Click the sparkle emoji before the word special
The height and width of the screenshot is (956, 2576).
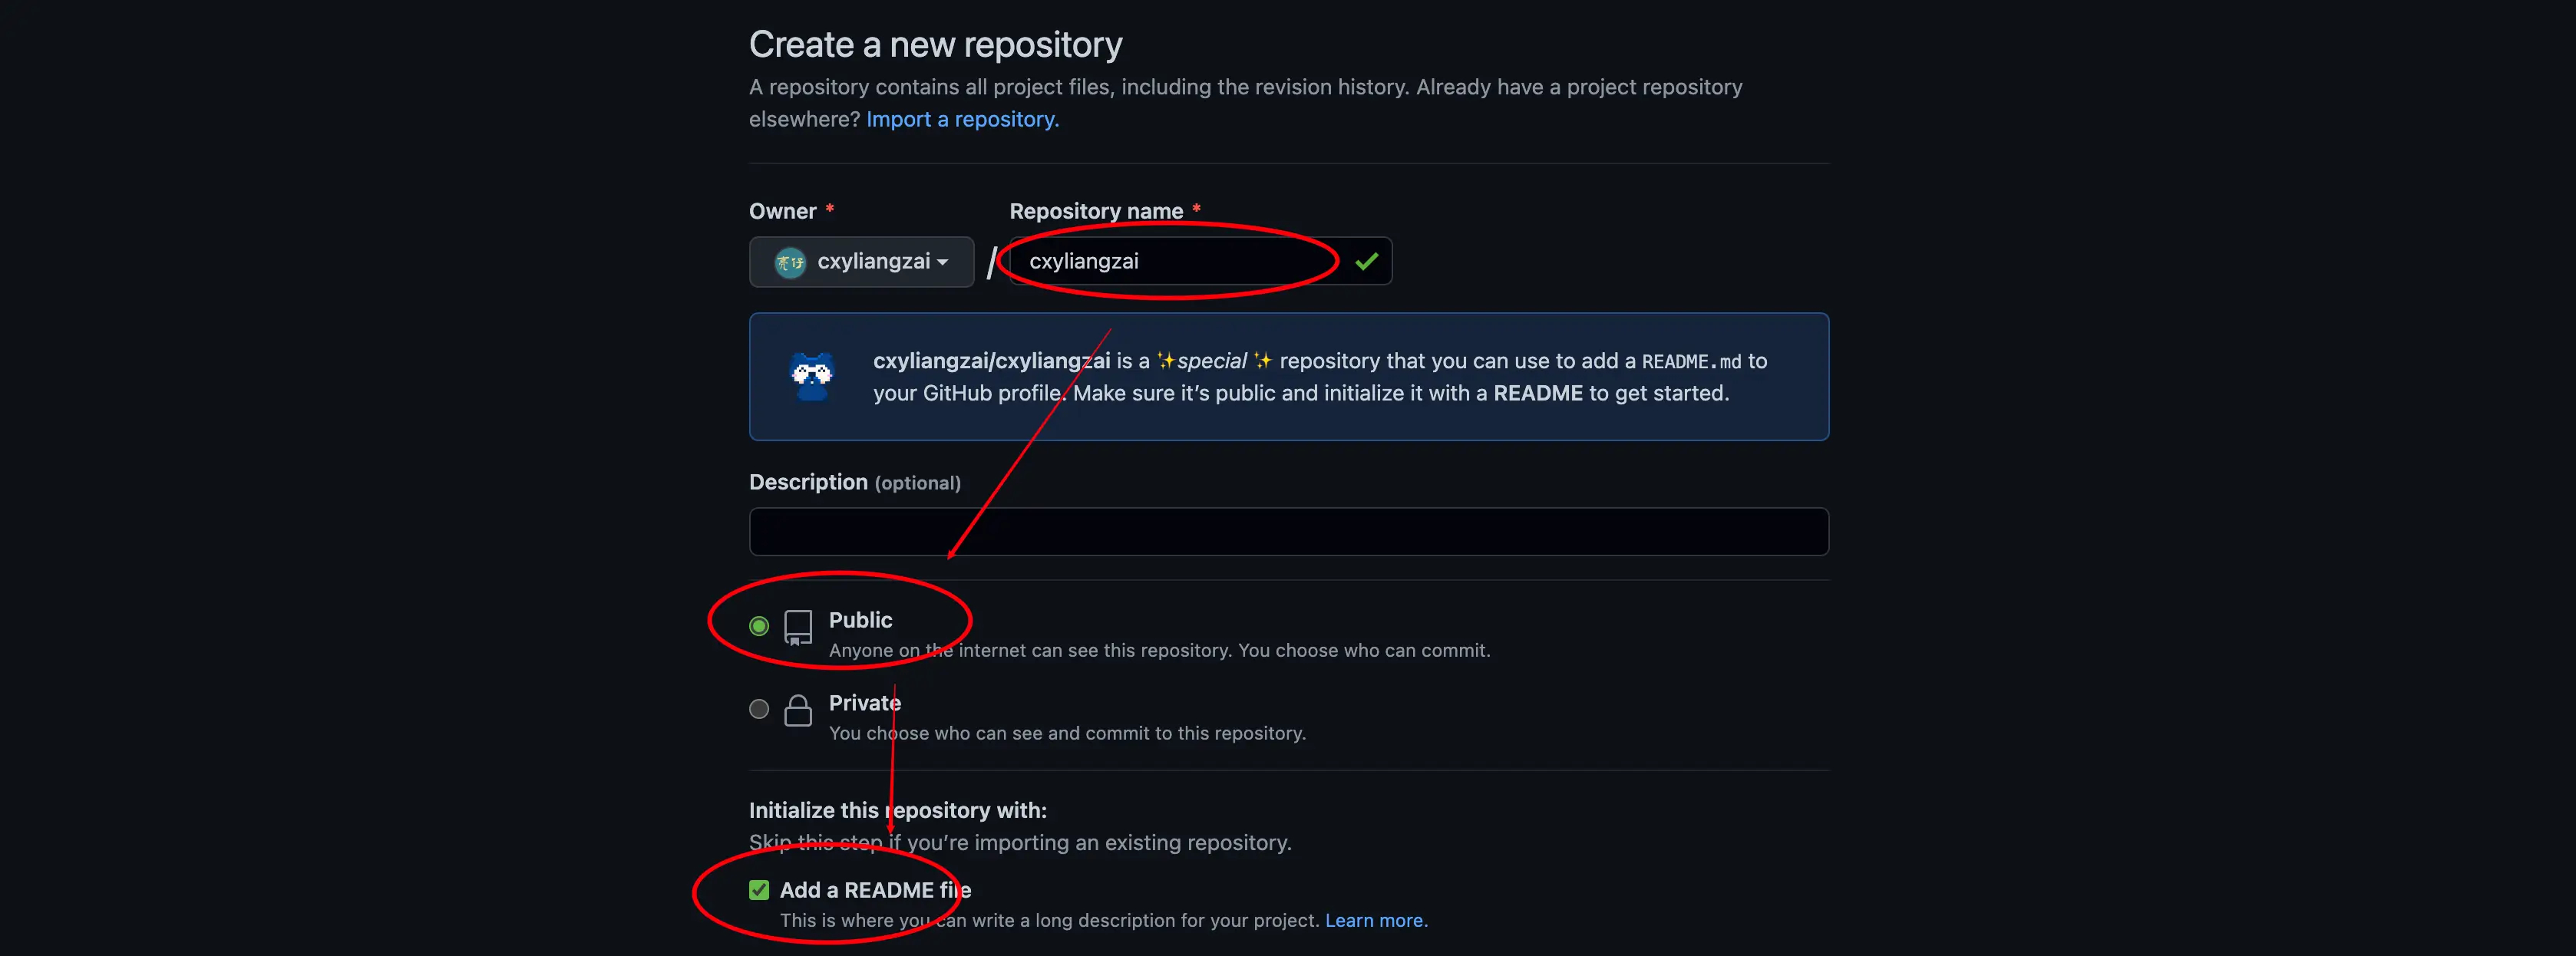[1165, 361]
